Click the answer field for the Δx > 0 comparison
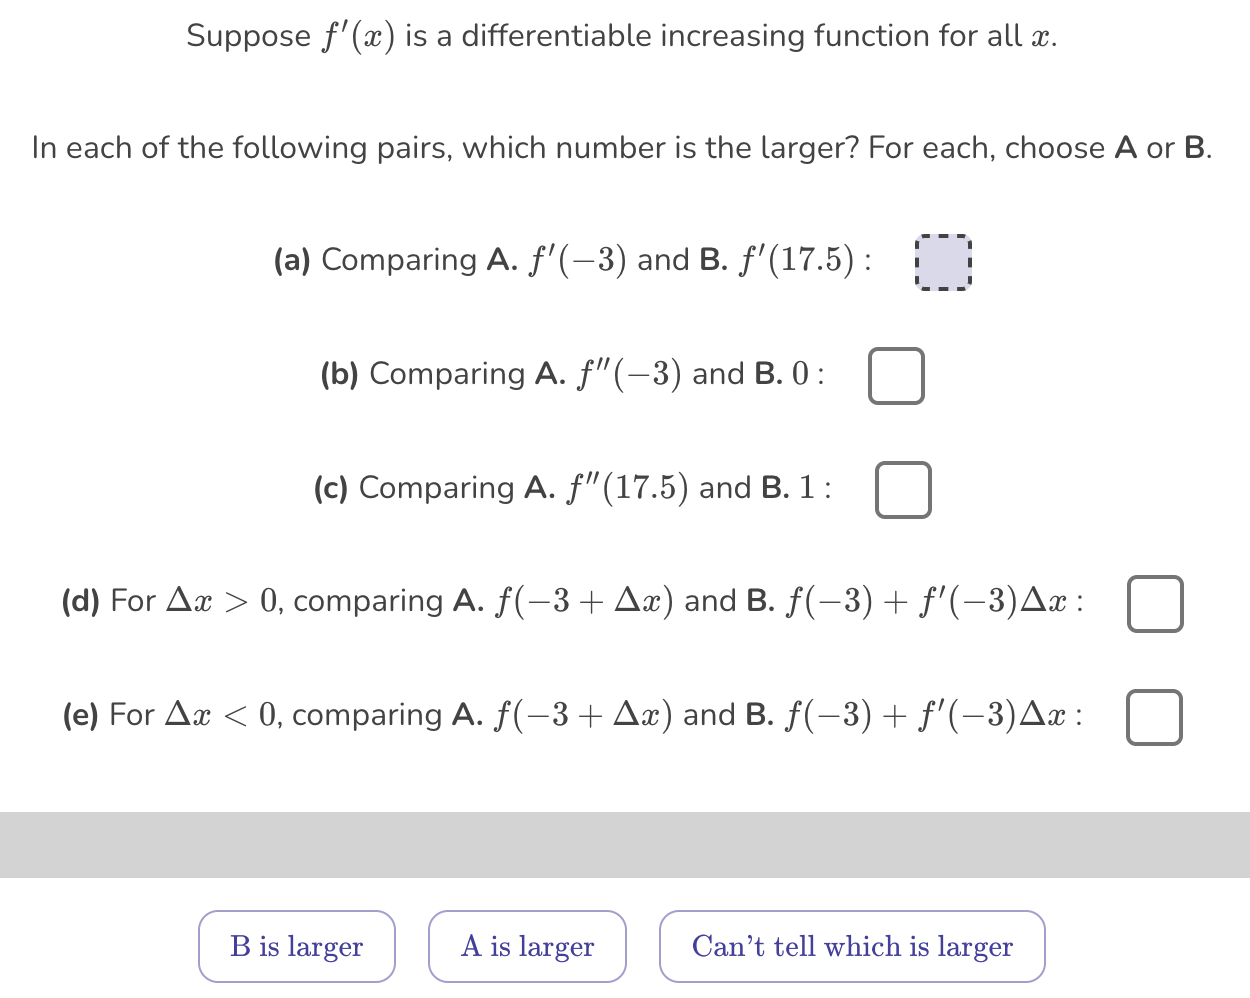The height and width of the screenshot is (998, 1250). pos(1155,603)
